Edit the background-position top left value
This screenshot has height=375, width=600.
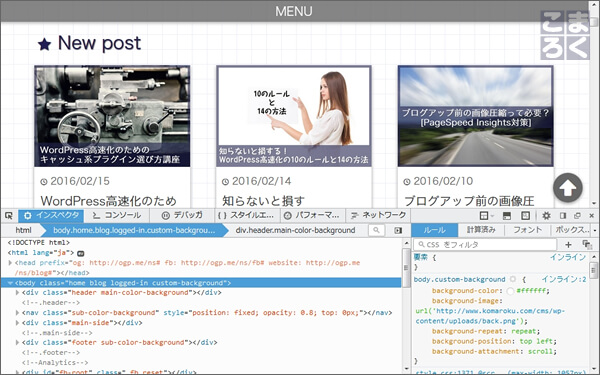pyautogui.click(x=536, y=341)
